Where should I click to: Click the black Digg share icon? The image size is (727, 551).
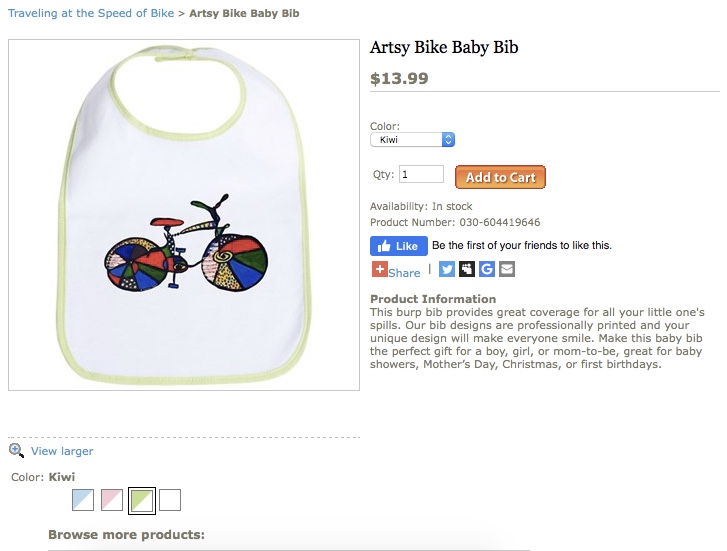pyautogui.click(x=466, y=269)
